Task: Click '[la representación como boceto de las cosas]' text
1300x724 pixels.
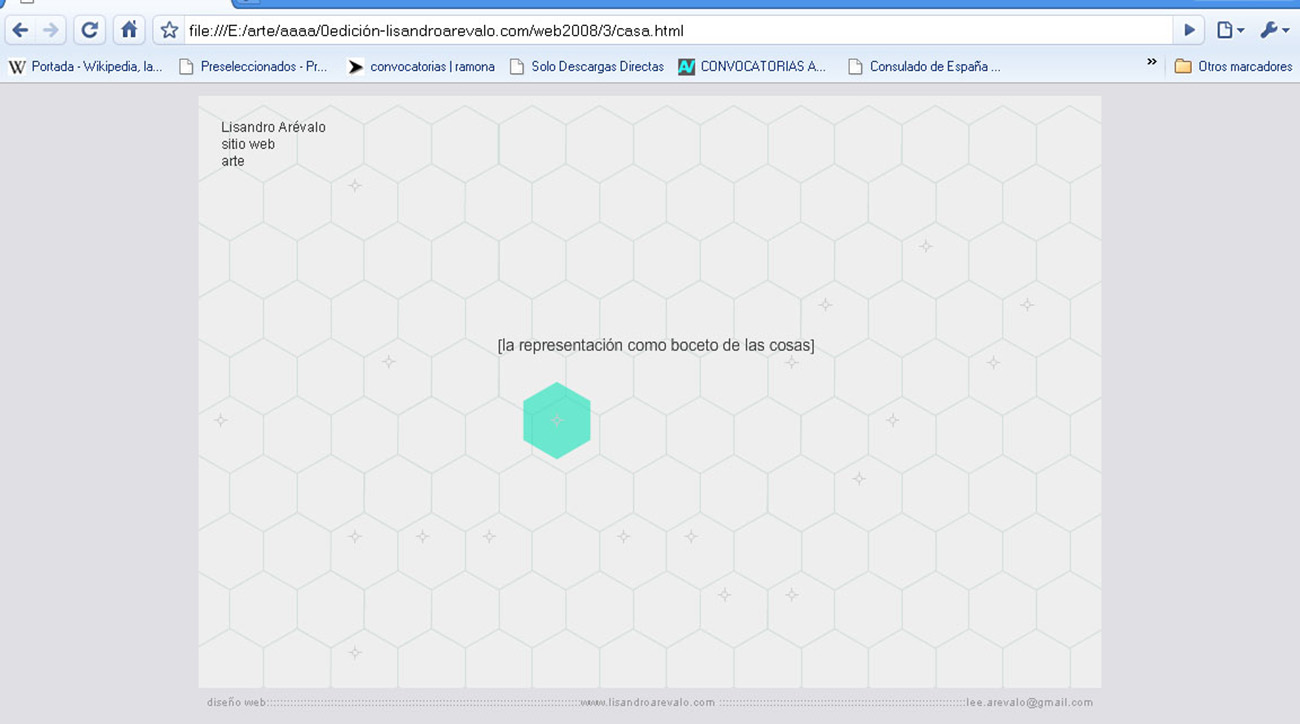Action: (656, 346)
